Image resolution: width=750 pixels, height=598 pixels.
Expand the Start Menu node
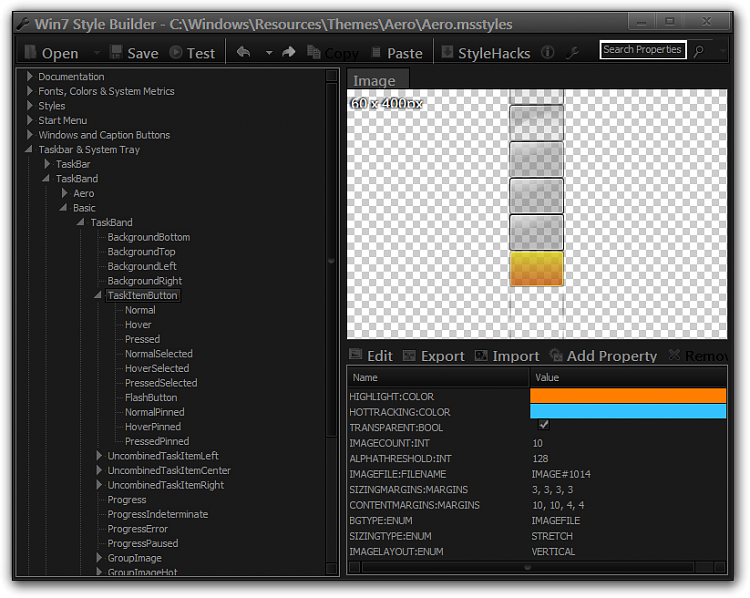30,120
